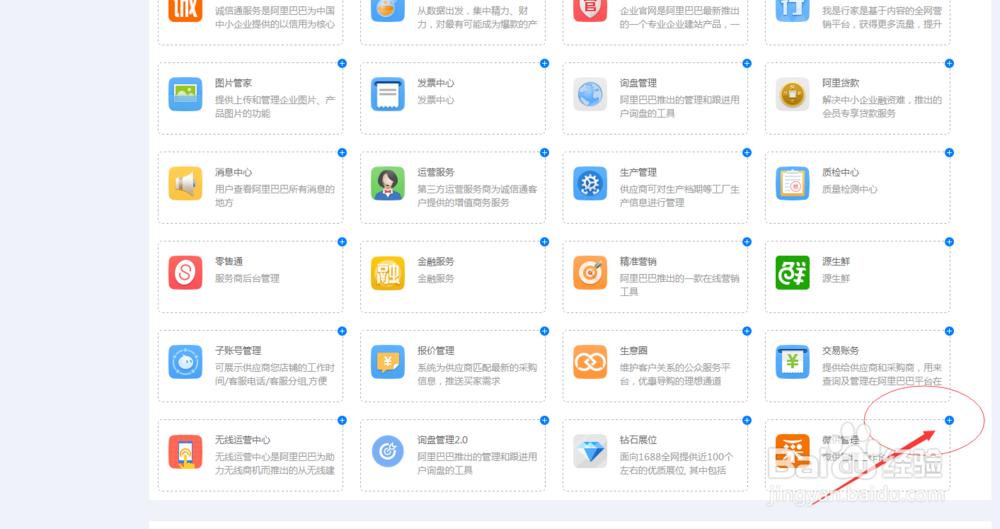
Task: Click the plus on the 询盘管理 card
Action: coord(747,63)
